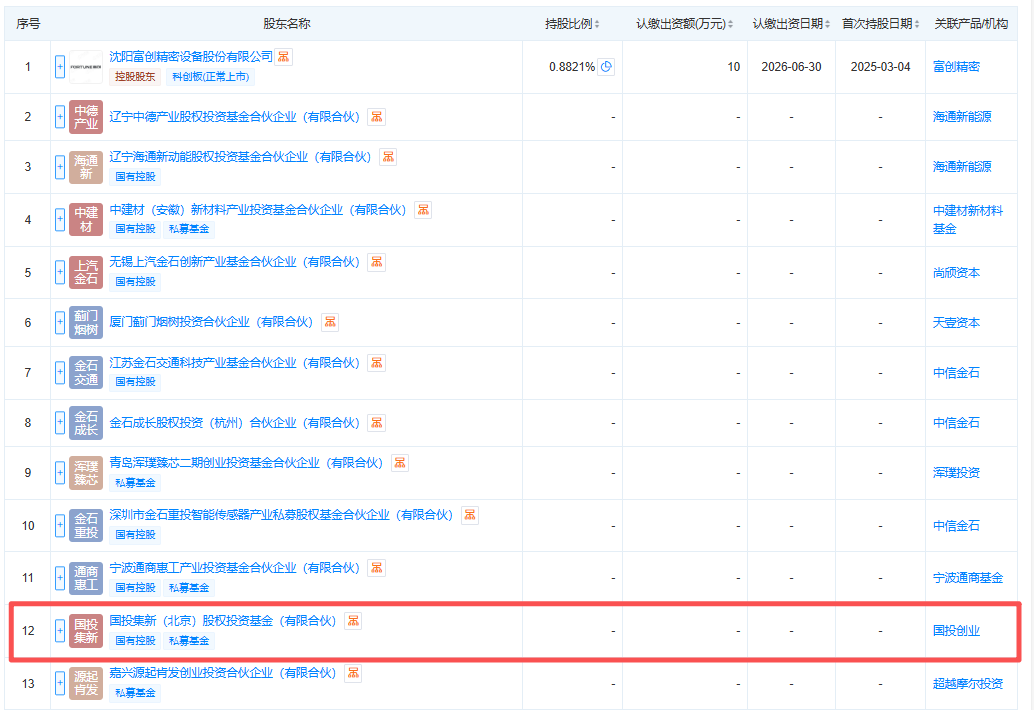Open 浑璞投资 related institution link
Viewport: 1034px width, 710px height.
956,473
